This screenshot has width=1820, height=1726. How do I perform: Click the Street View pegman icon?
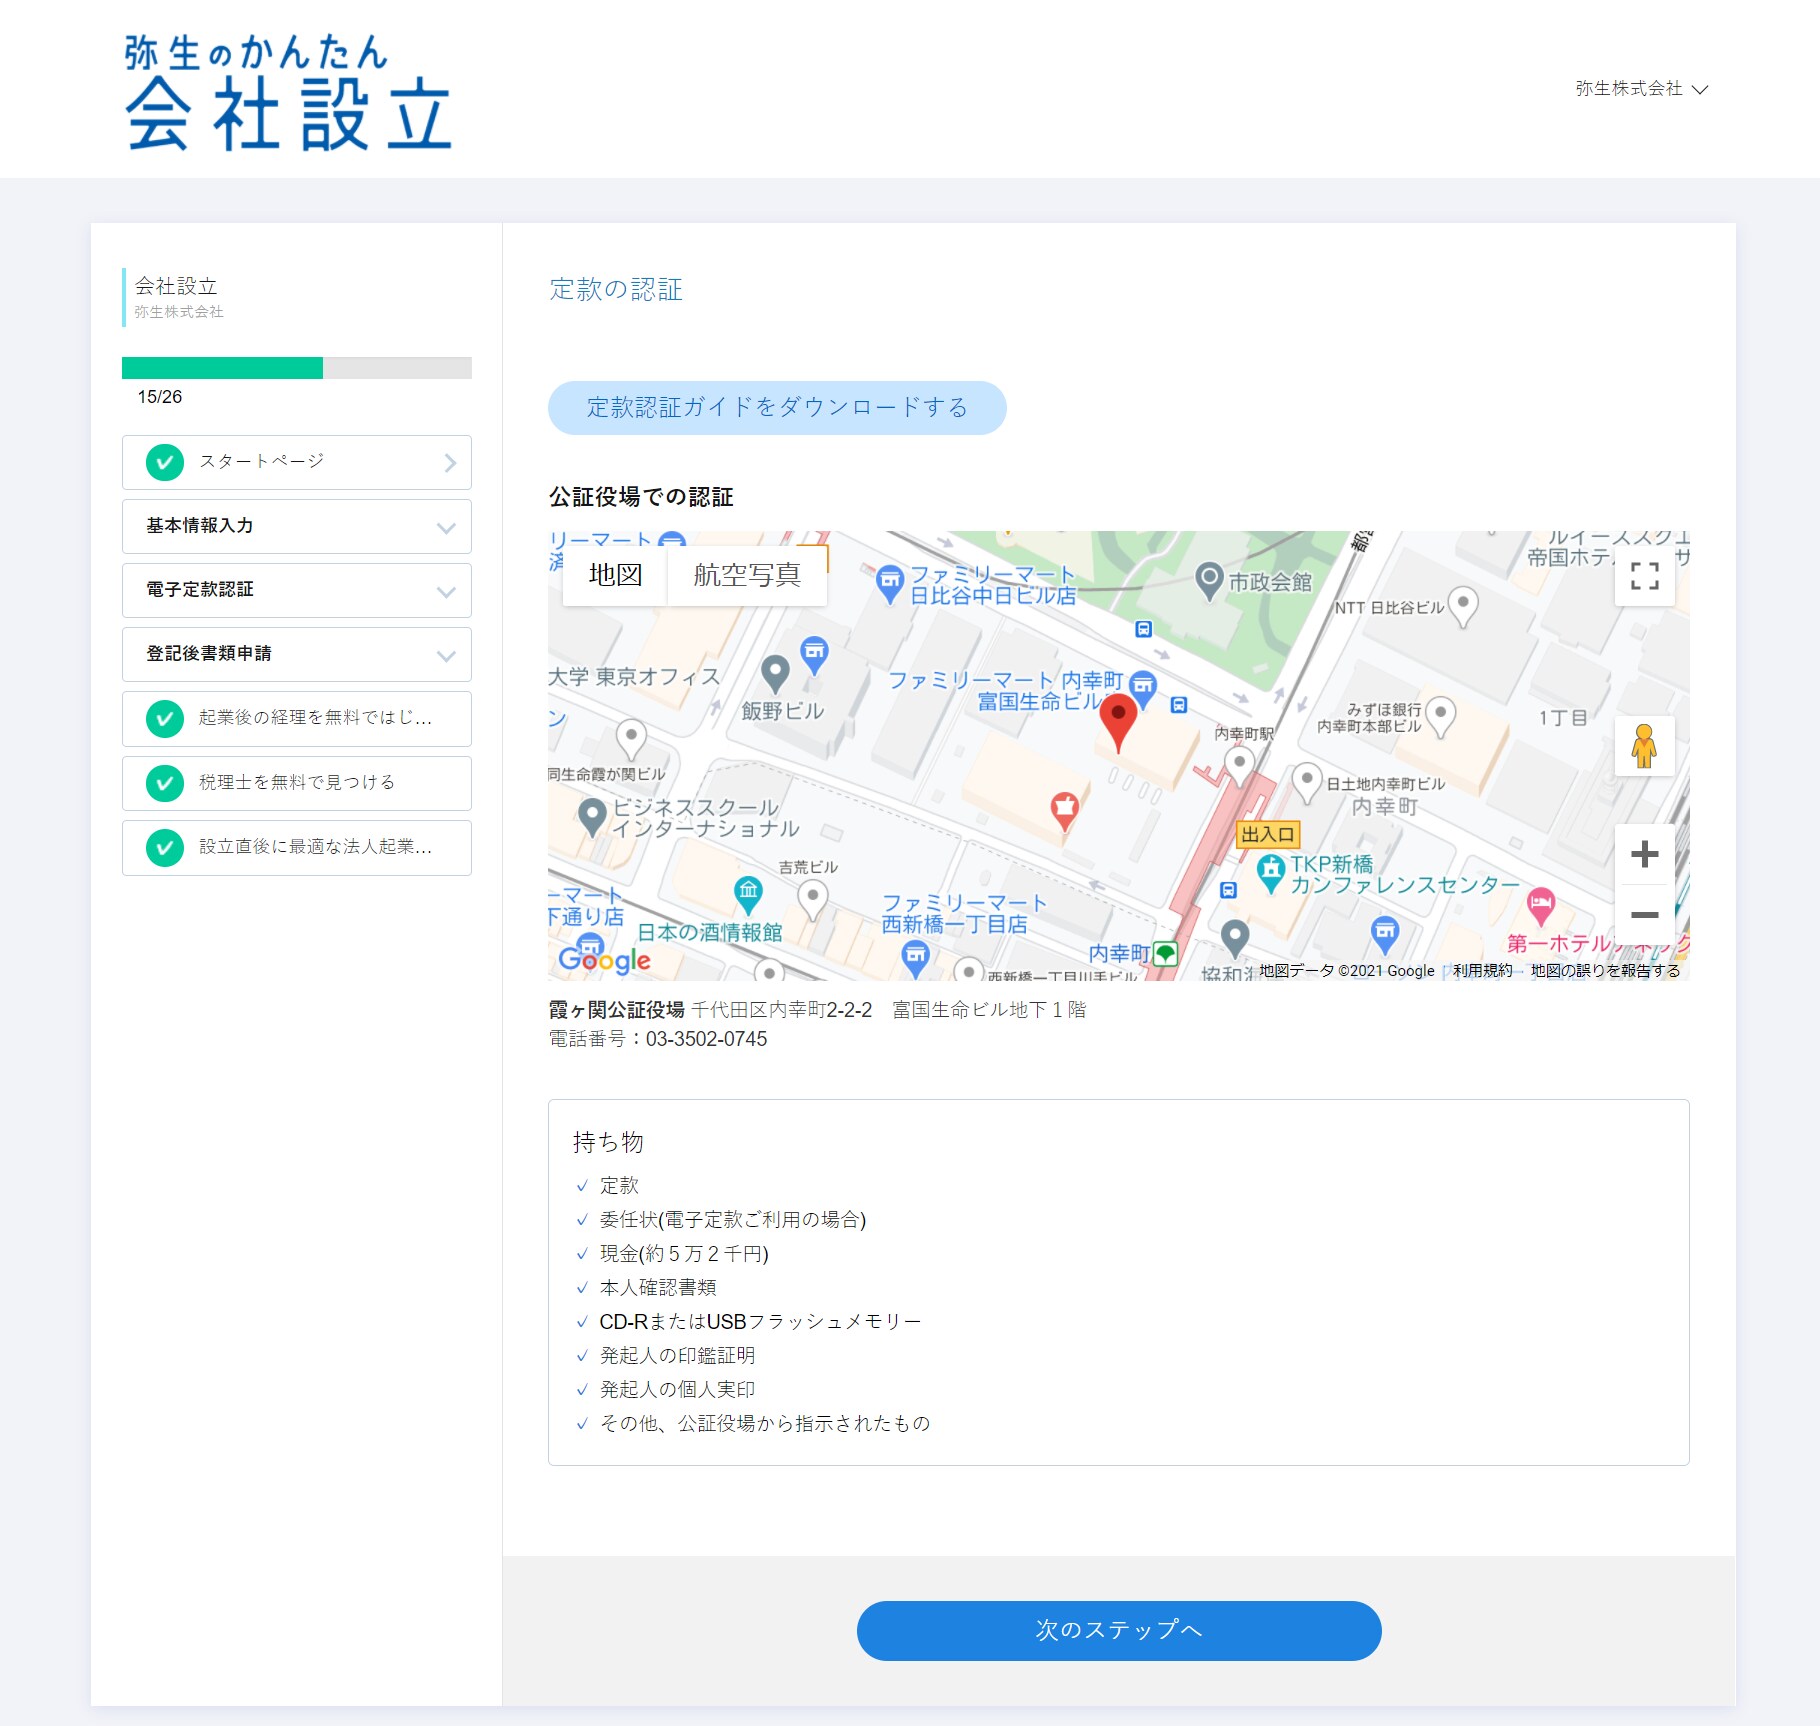click(x=1645, y=746)
